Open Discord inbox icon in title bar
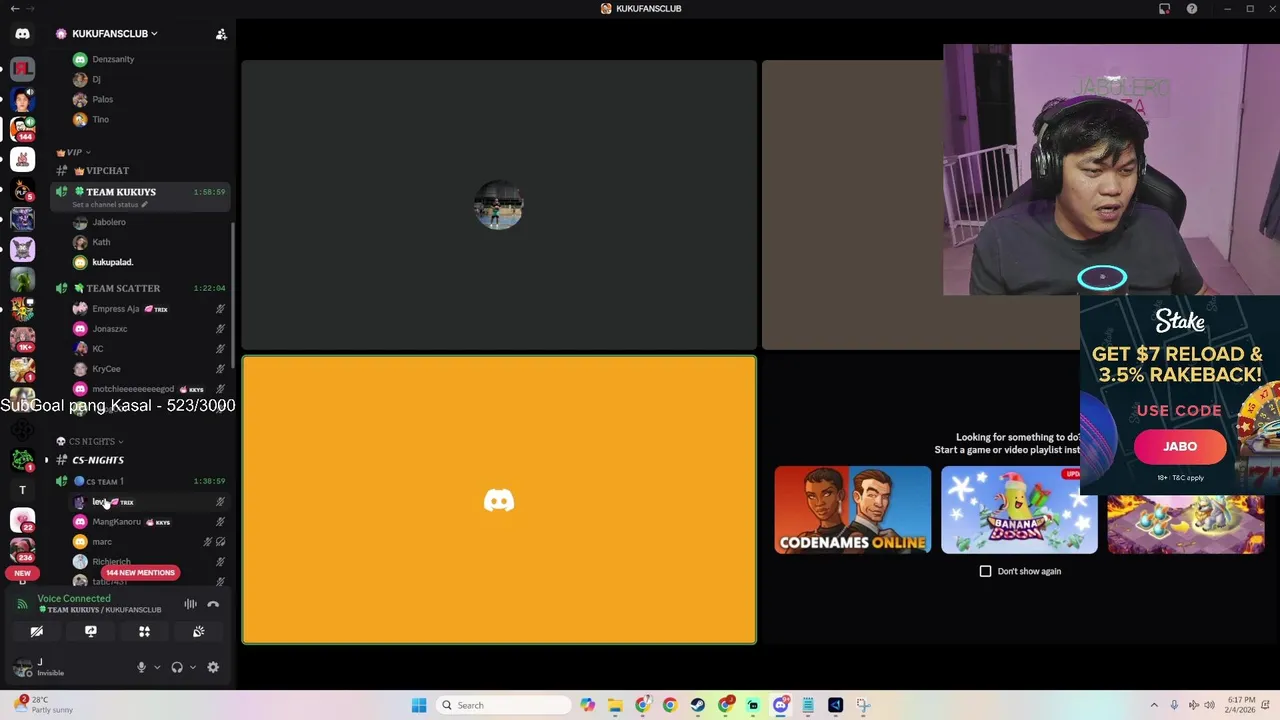This screenshot has width=1280, height=720. tap(1165, 9)
